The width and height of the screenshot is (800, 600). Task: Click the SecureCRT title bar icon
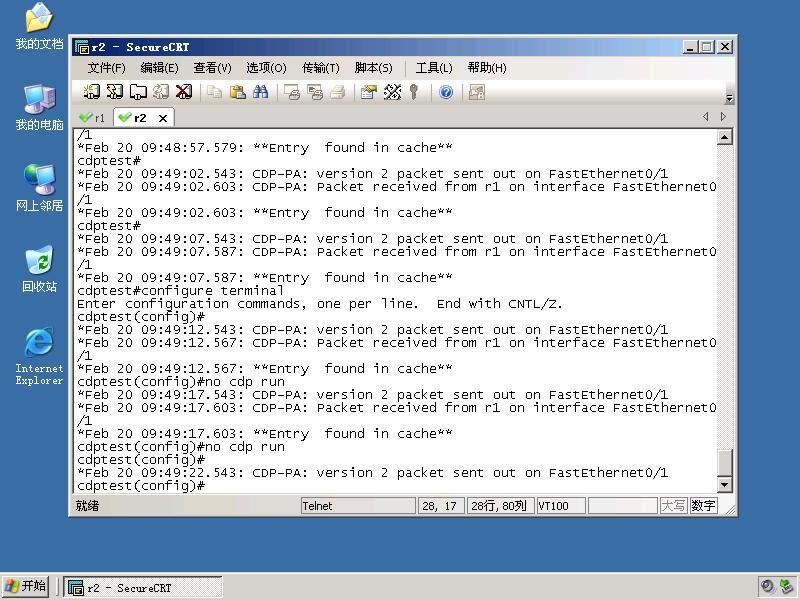click(x=82, y=47)
